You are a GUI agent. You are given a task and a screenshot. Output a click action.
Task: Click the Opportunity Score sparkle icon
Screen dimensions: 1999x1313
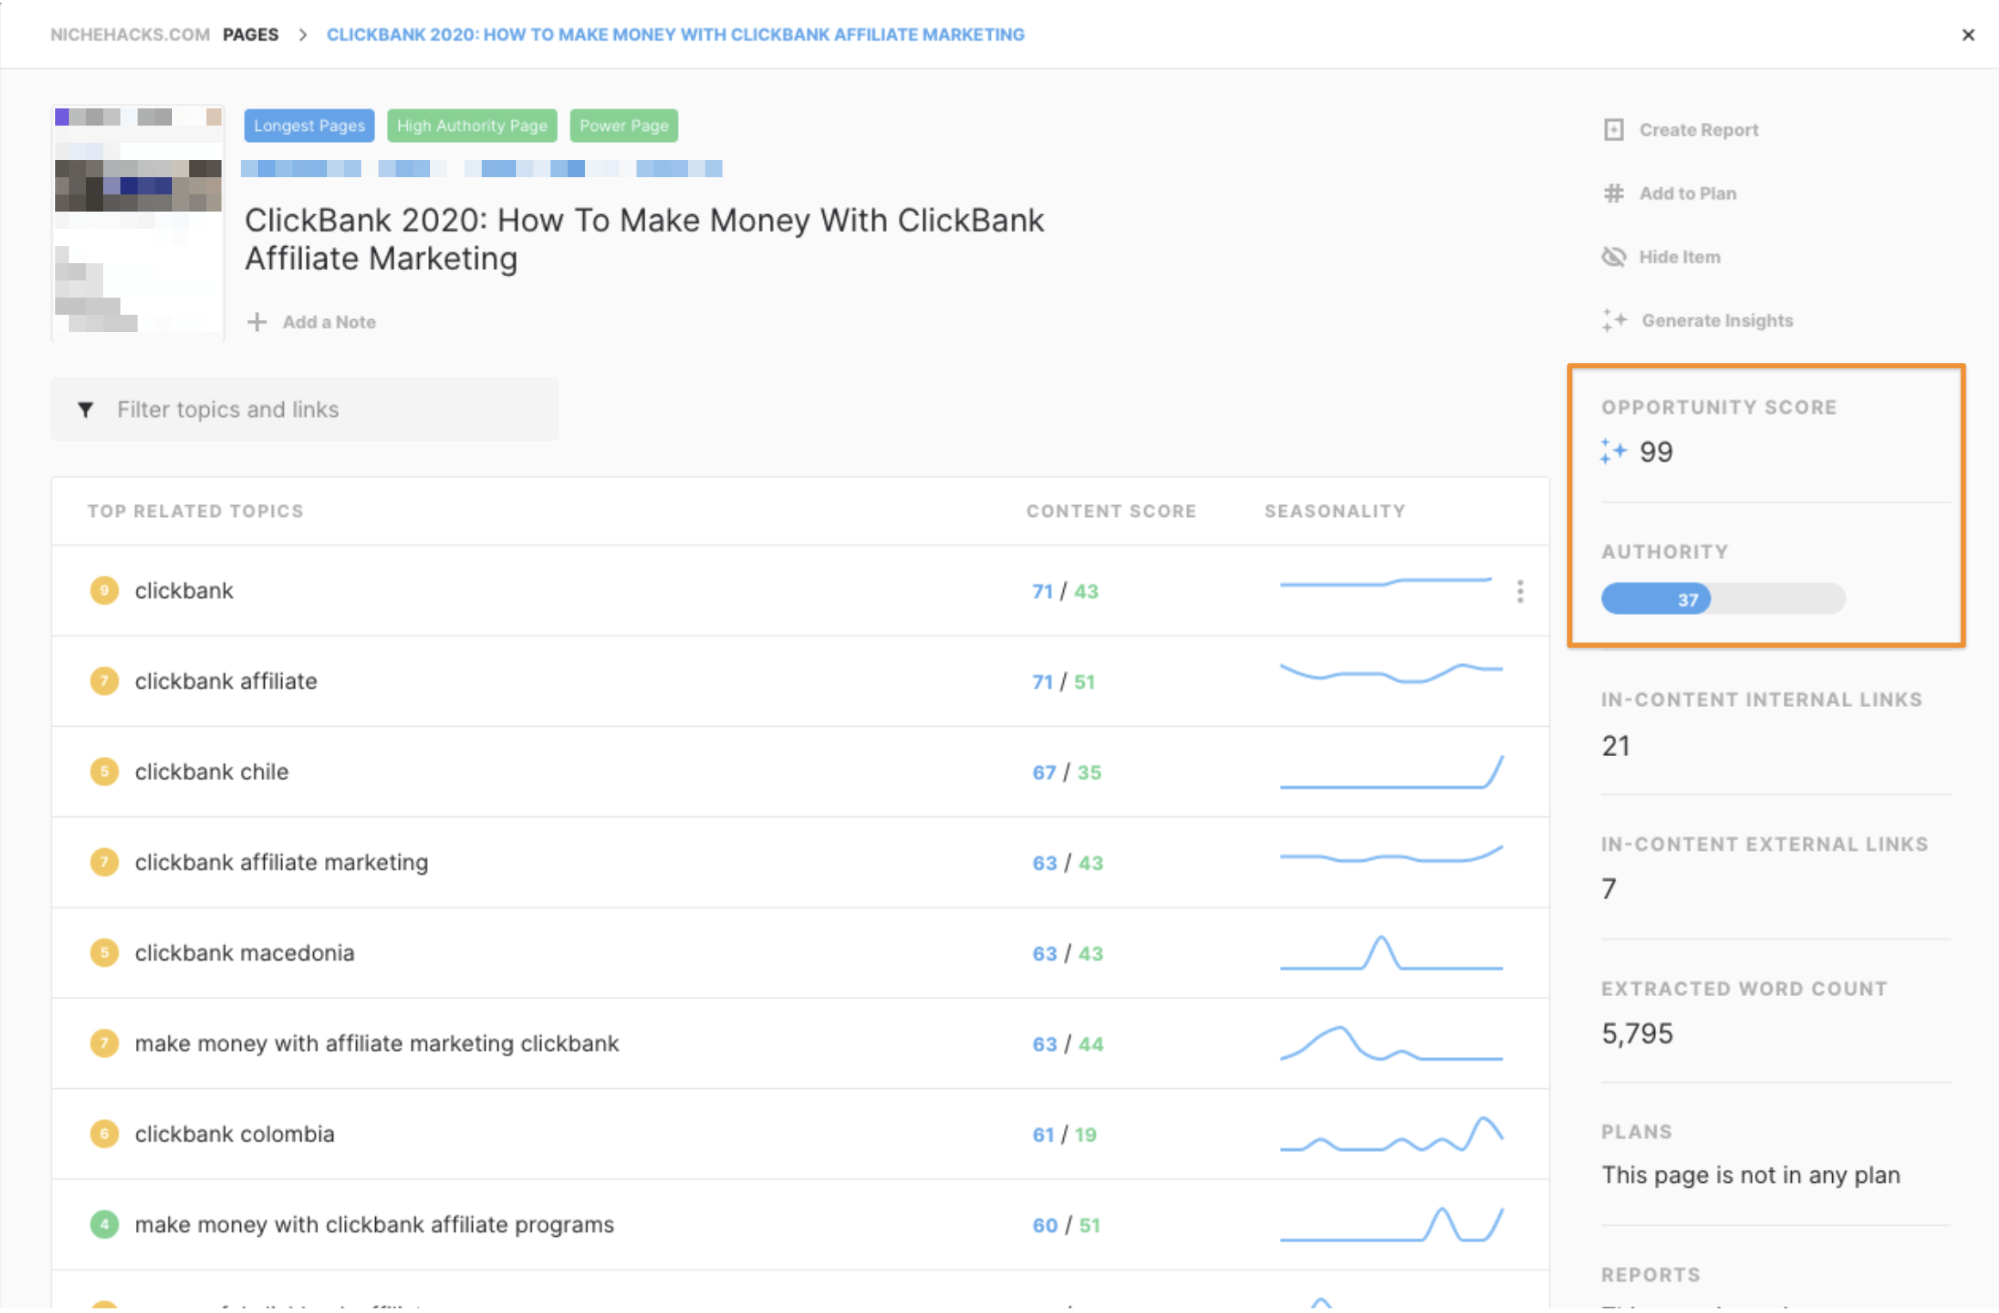click(x=1613, y=451)
